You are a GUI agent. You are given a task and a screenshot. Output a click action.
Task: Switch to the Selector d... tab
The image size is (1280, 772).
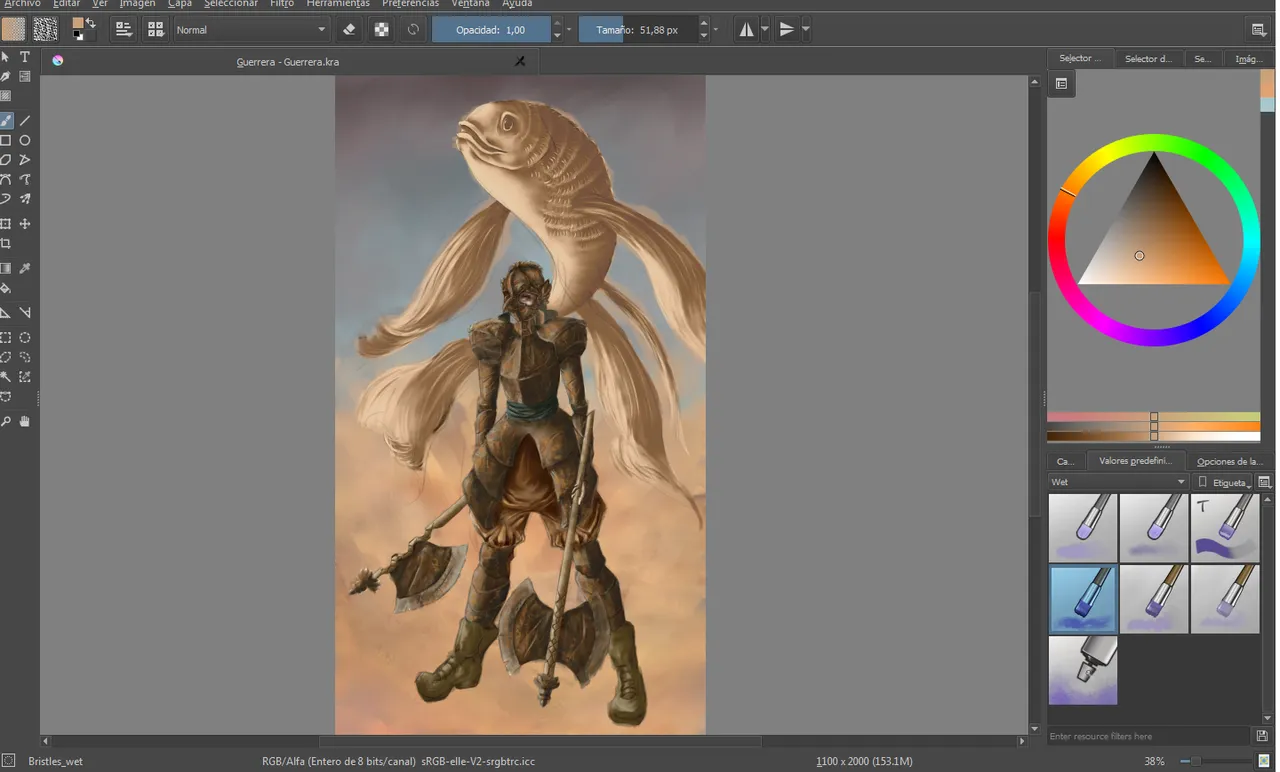click(x=1148, y=59)
